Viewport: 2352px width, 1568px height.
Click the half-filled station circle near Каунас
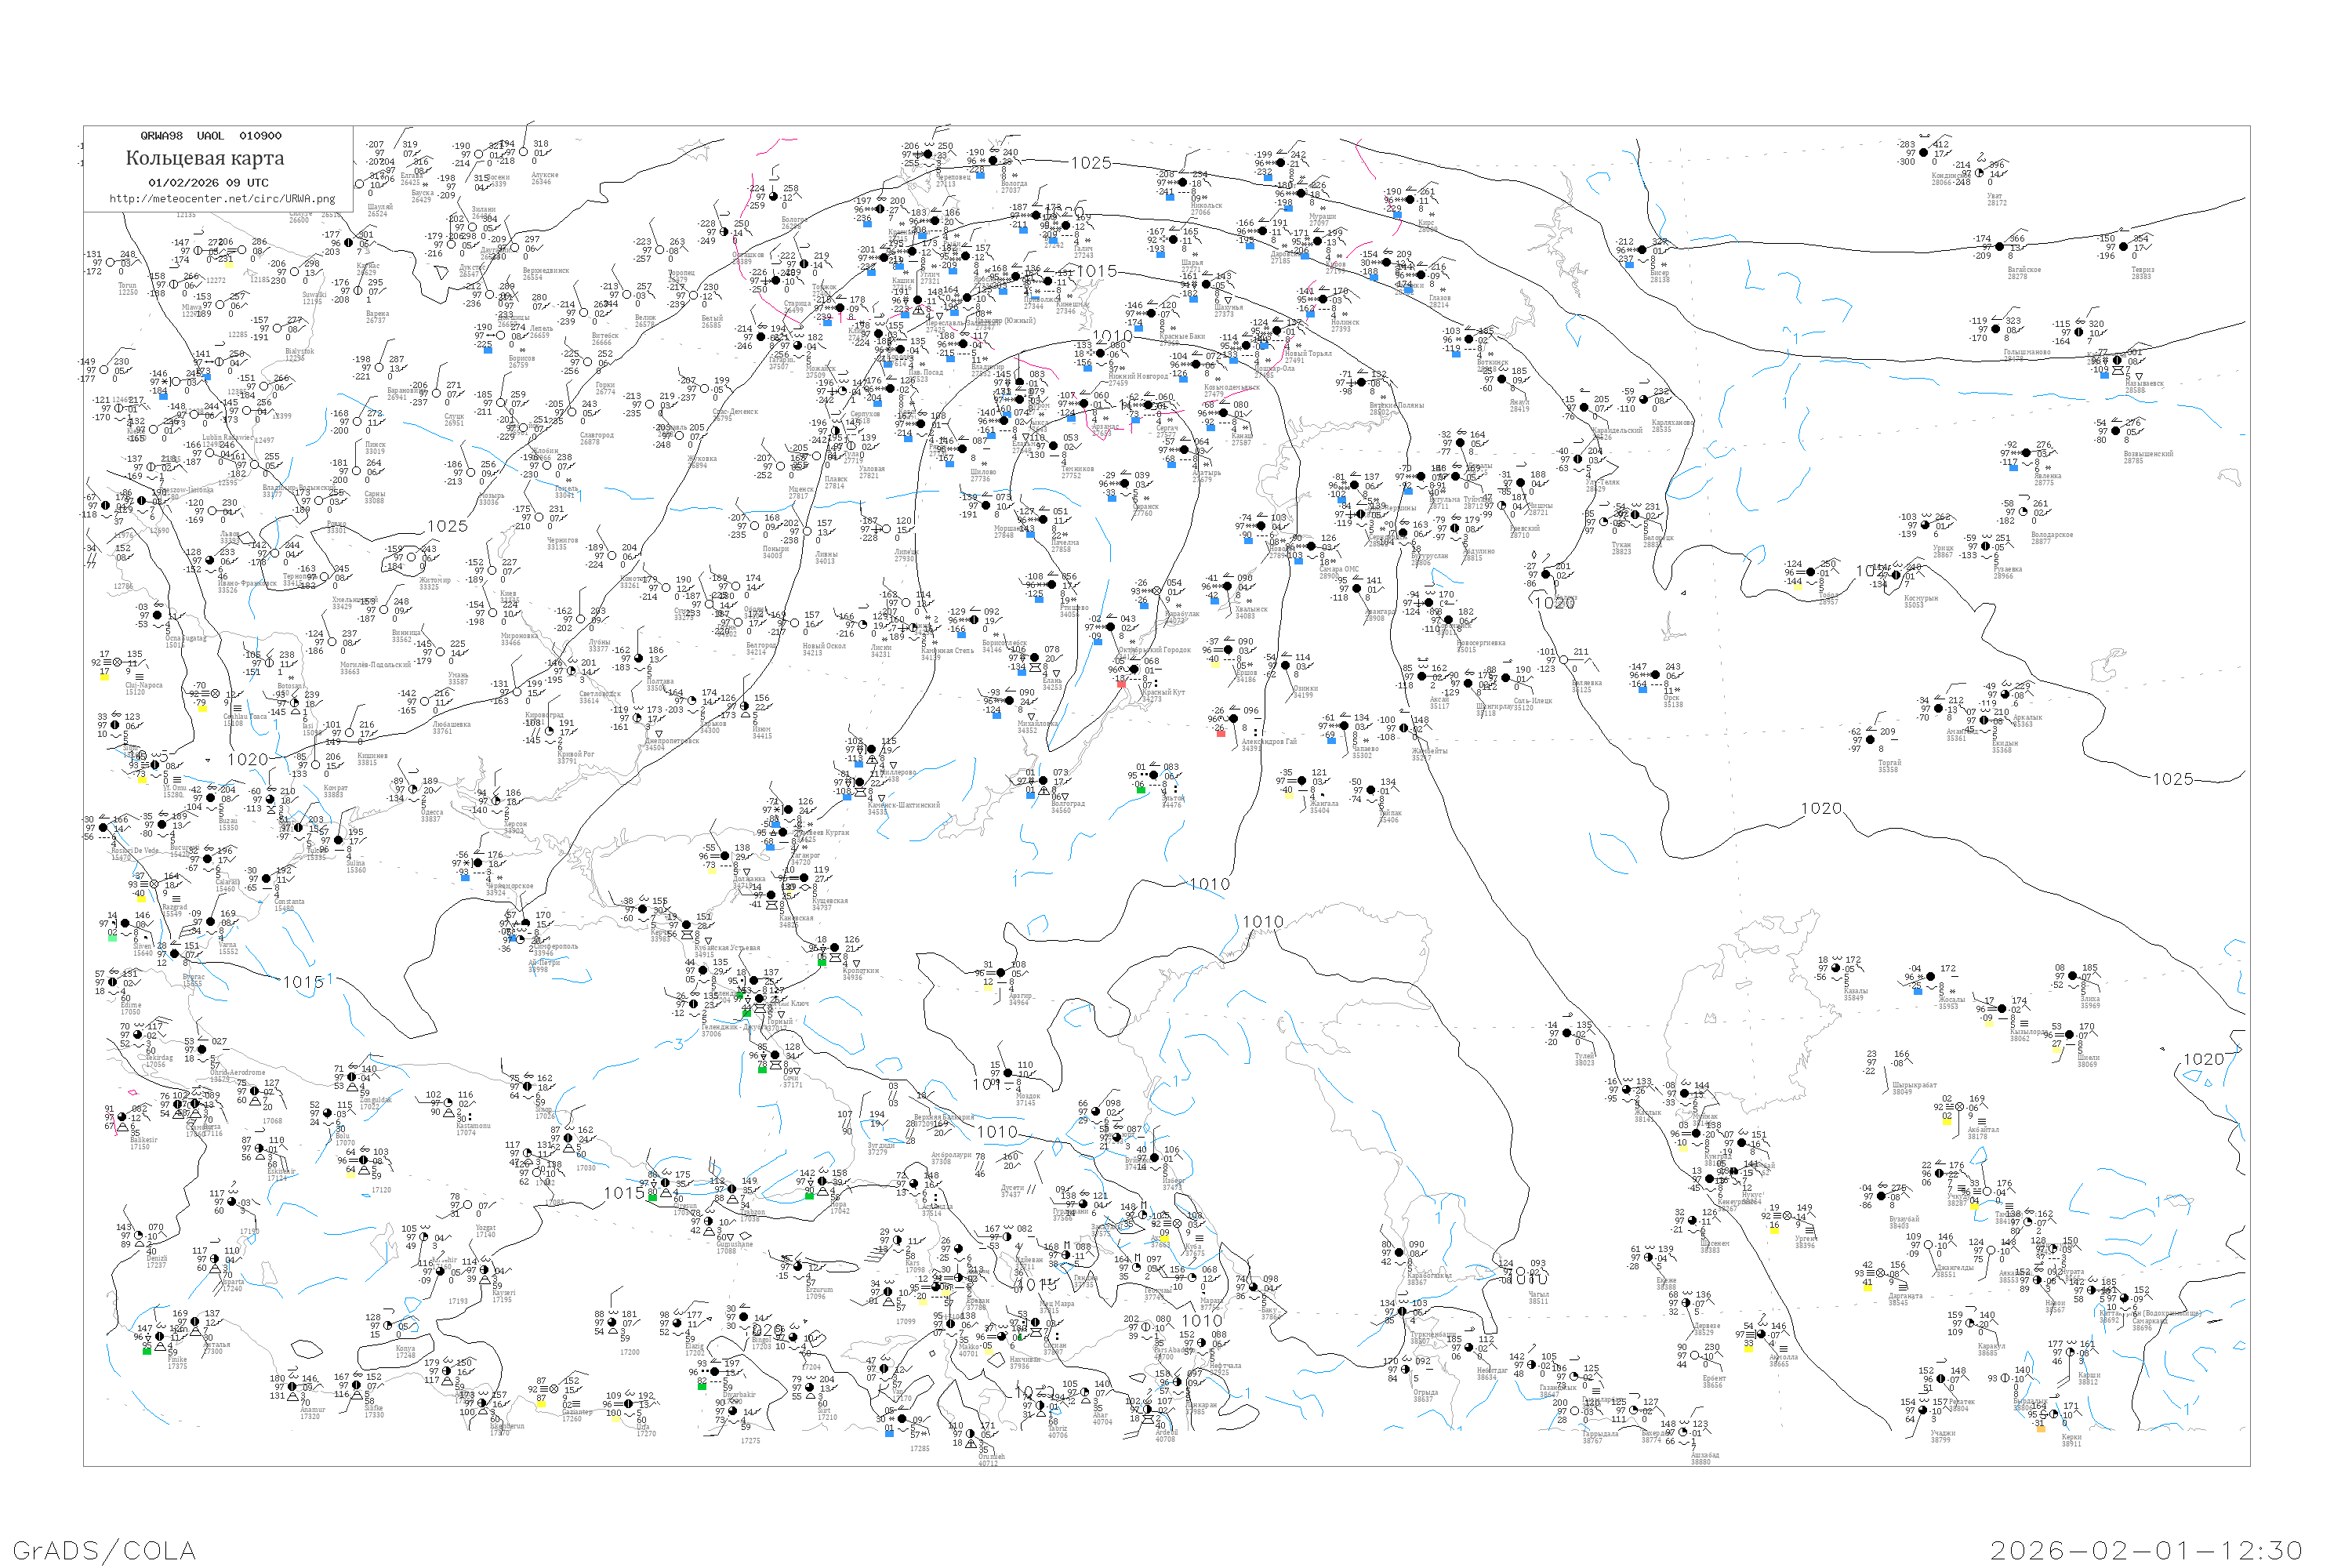pos(348,243)
